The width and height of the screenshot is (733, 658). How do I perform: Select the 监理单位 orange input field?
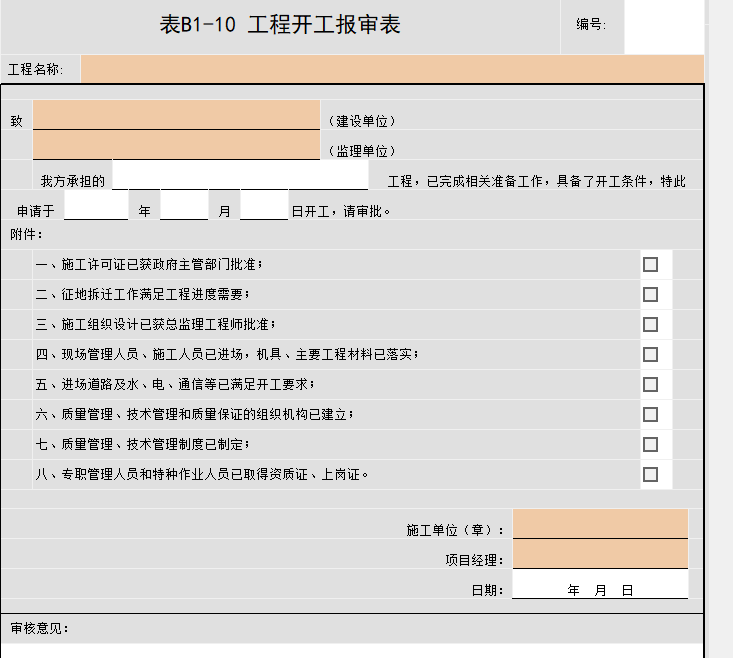(x=176, y=146)
